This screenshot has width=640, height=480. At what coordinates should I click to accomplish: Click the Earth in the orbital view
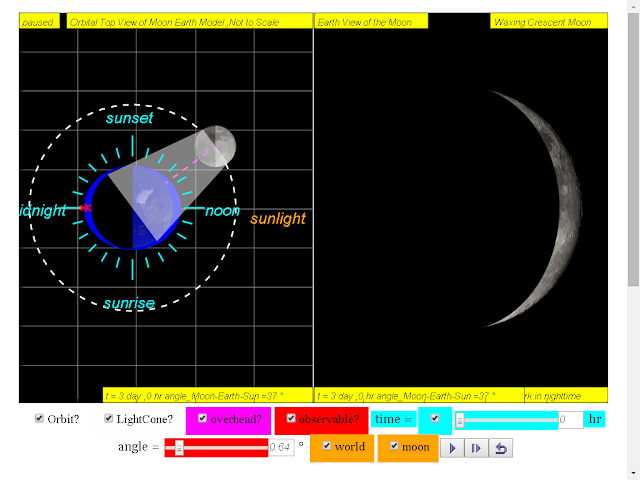tap(133, 207)
